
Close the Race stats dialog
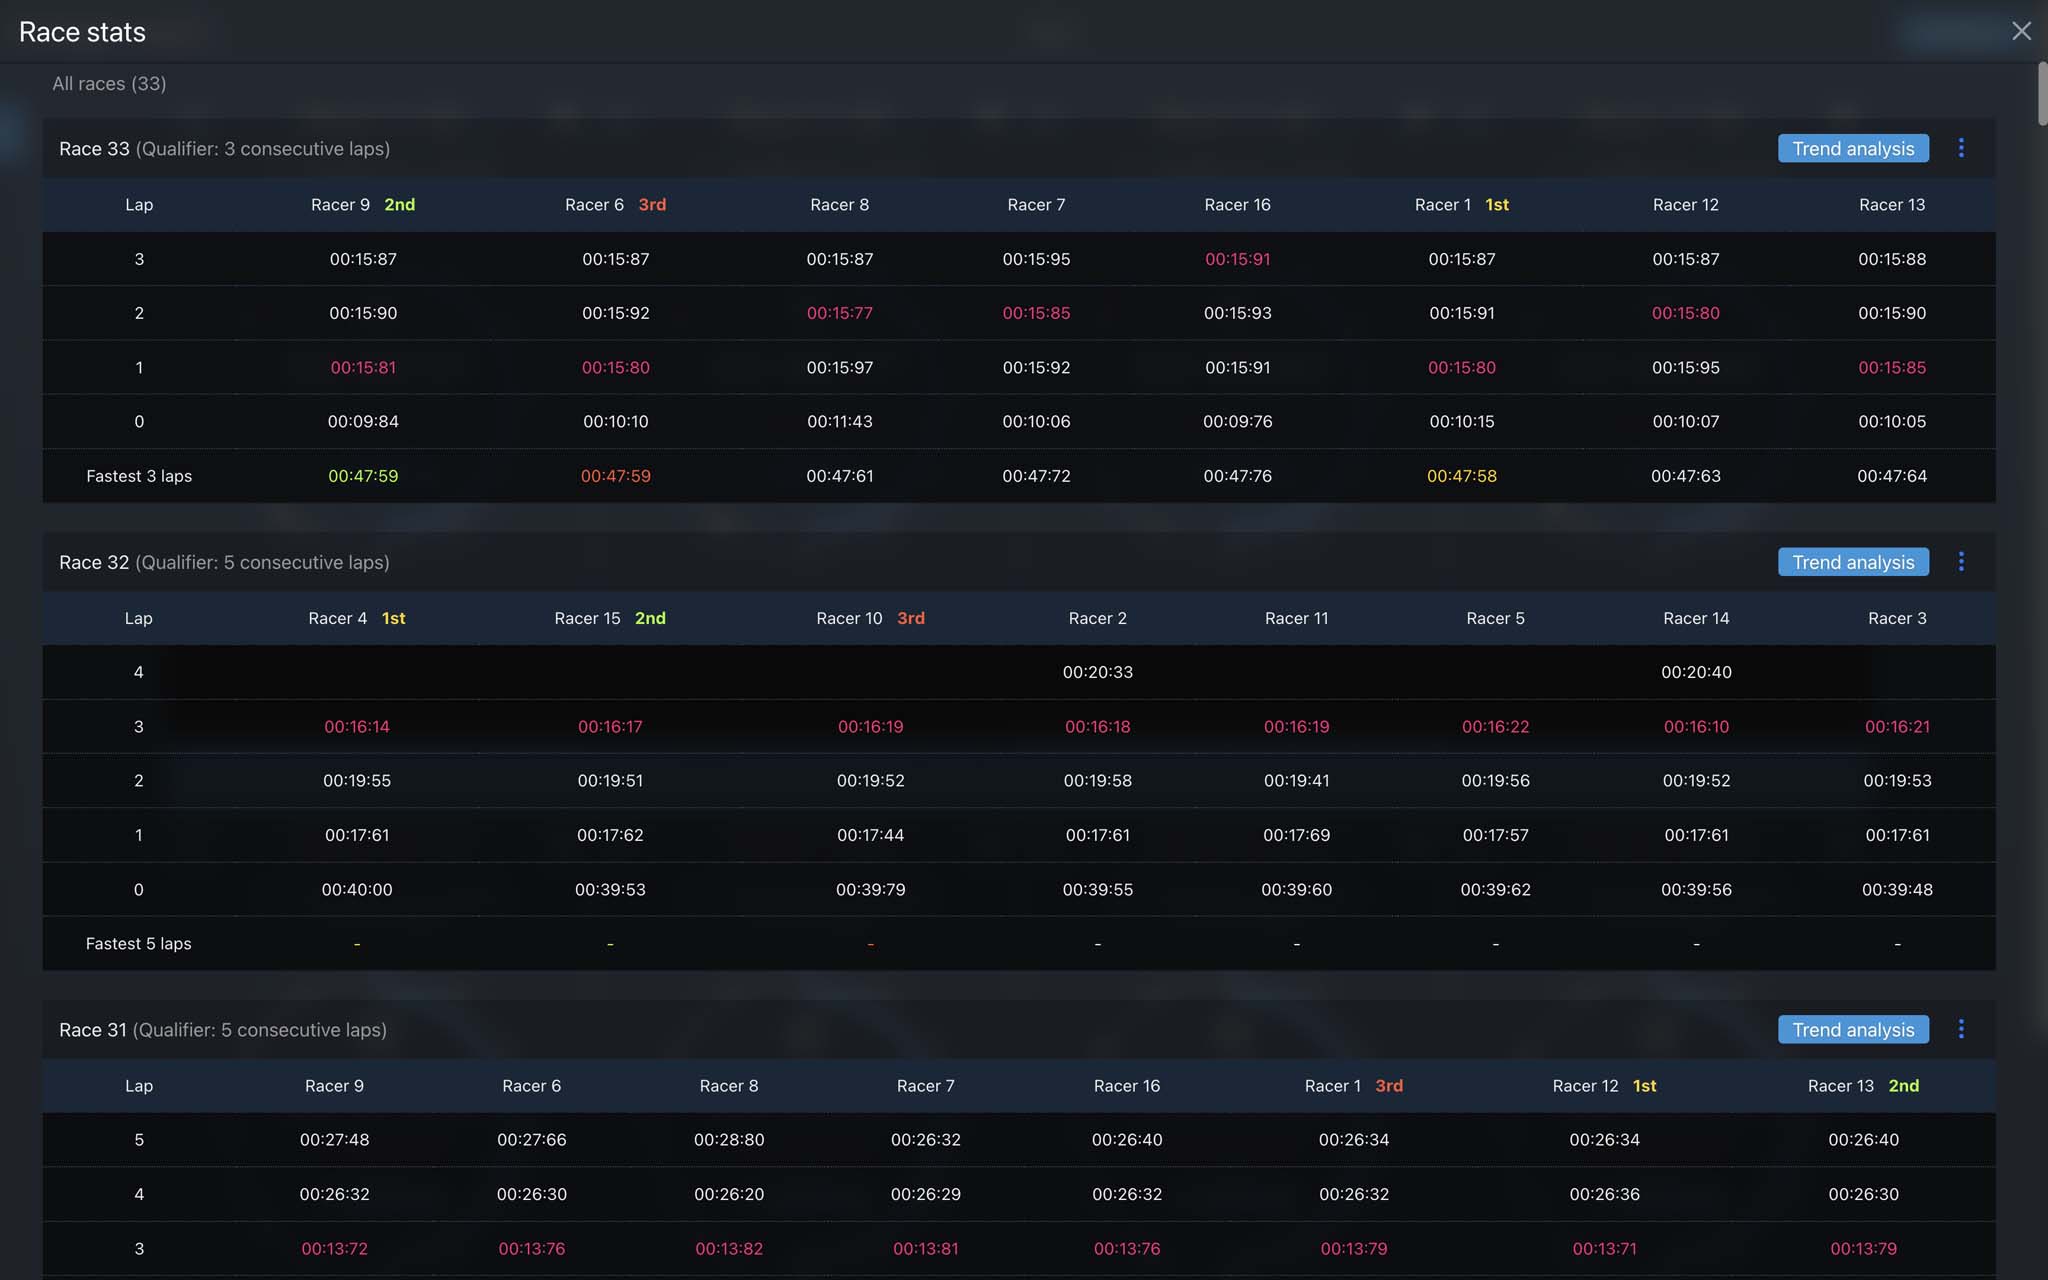2021,31
